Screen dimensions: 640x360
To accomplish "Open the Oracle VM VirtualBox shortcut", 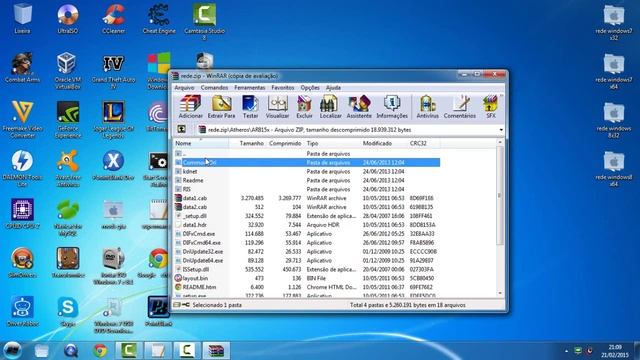I will tap(68, 71).
